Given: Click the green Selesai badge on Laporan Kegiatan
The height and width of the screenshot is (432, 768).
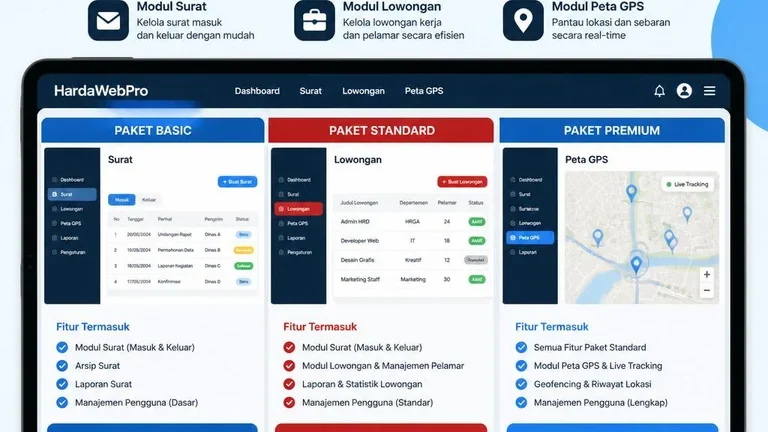Looking at the screenshot, I should pos(243,266).
